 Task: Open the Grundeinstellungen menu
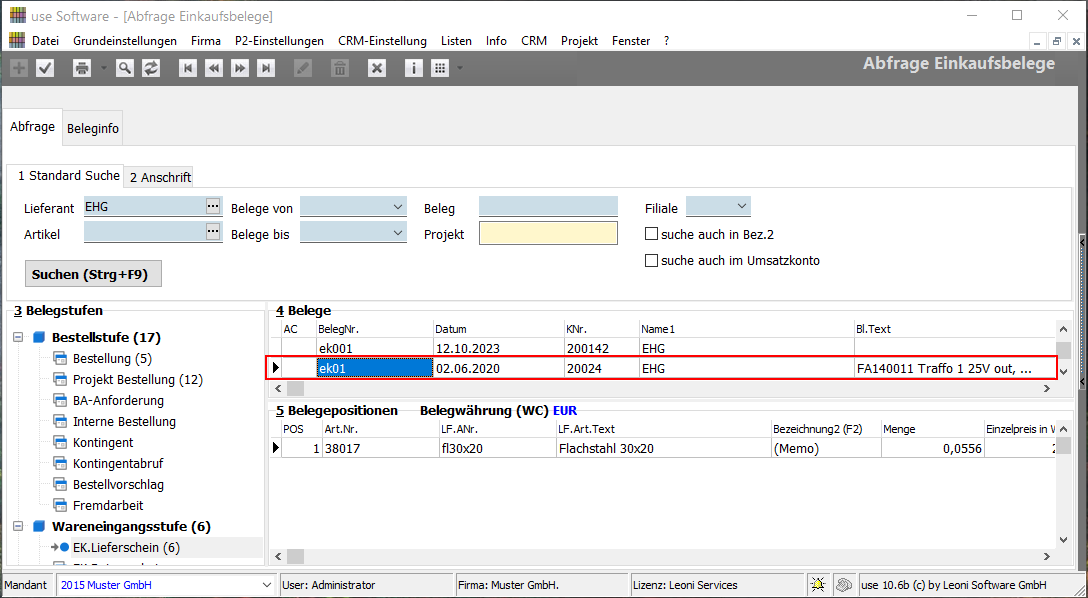click(125, 41)
